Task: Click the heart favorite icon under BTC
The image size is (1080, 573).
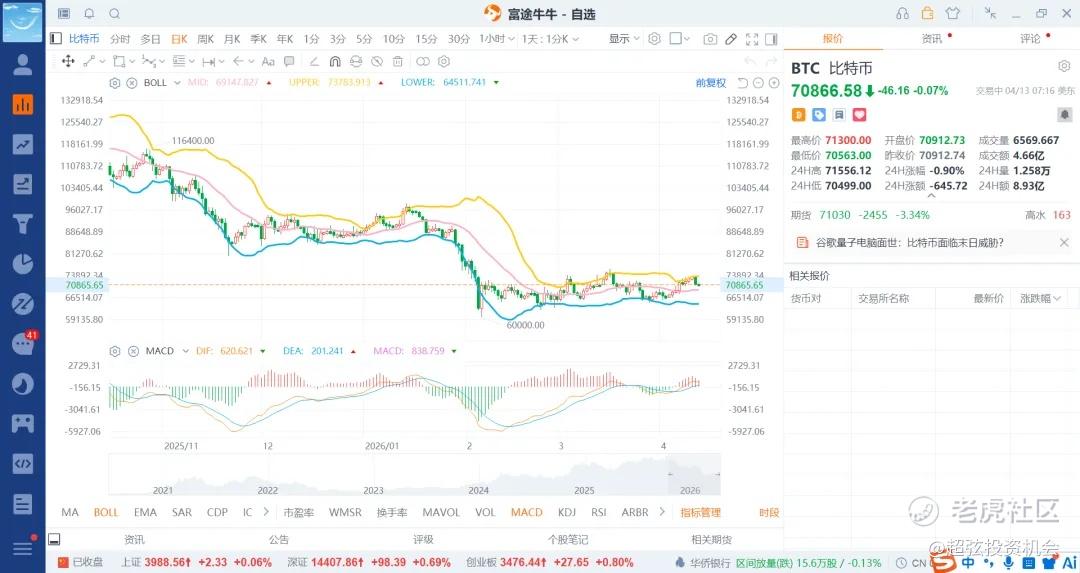Action: [859, 115]
